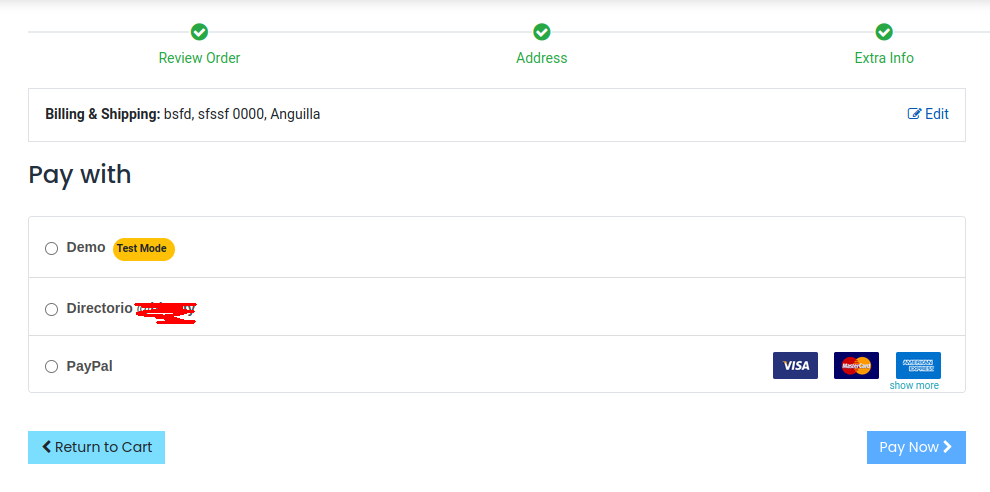Viewport: 990px width, 492px height.
Task: Click the pencil edit icon beside Edit
Action: point(914,114)
